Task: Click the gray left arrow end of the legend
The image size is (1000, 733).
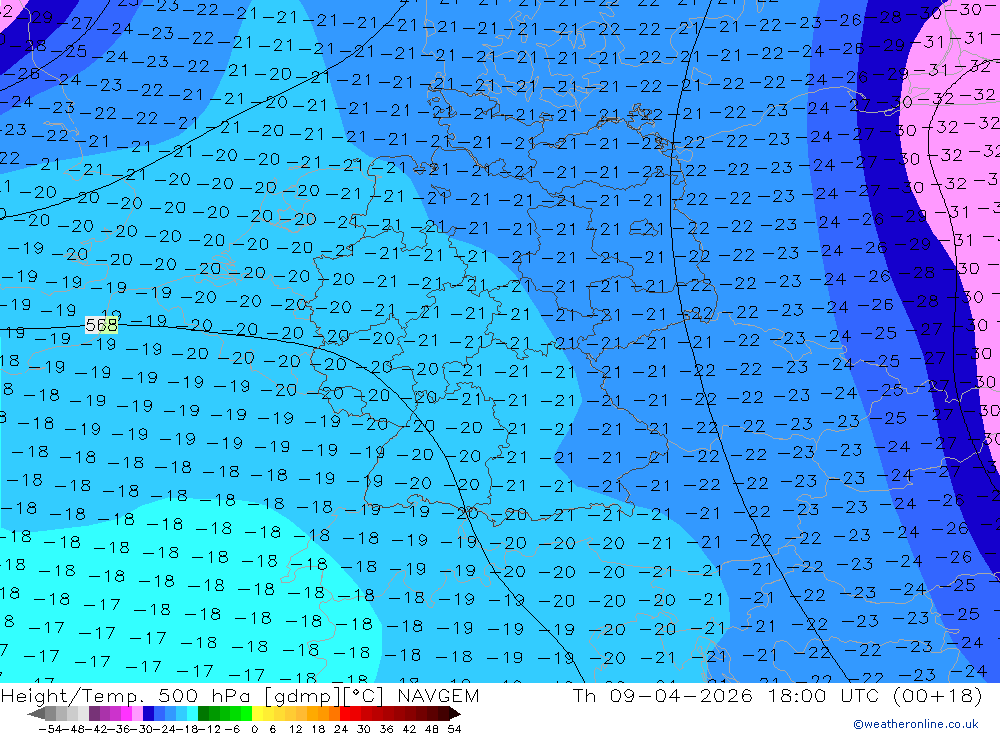Action: 36,714
